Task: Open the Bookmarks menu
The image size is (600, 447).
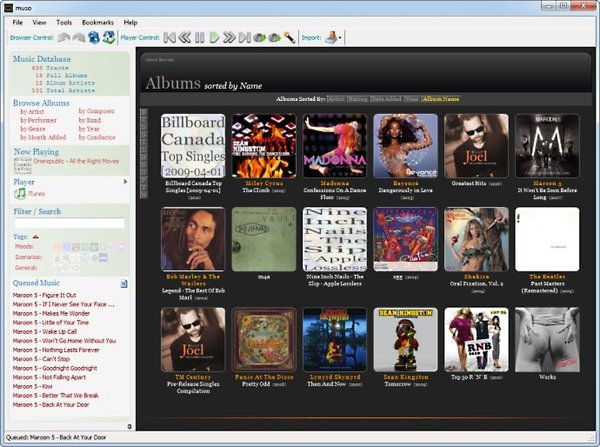Action: click(x=98, y=21)
